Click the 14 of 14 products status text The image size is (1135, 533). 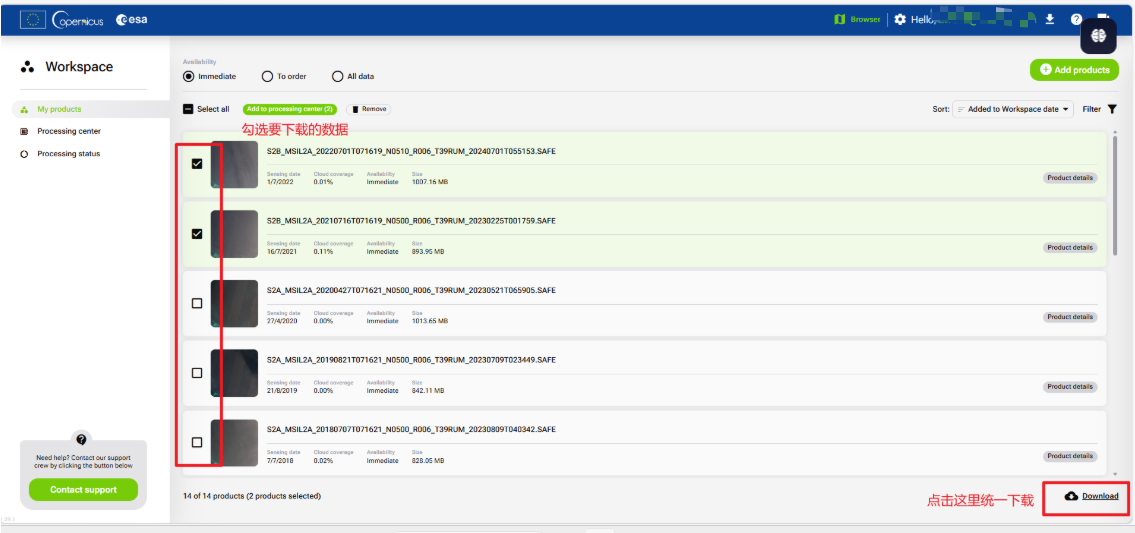252,496
